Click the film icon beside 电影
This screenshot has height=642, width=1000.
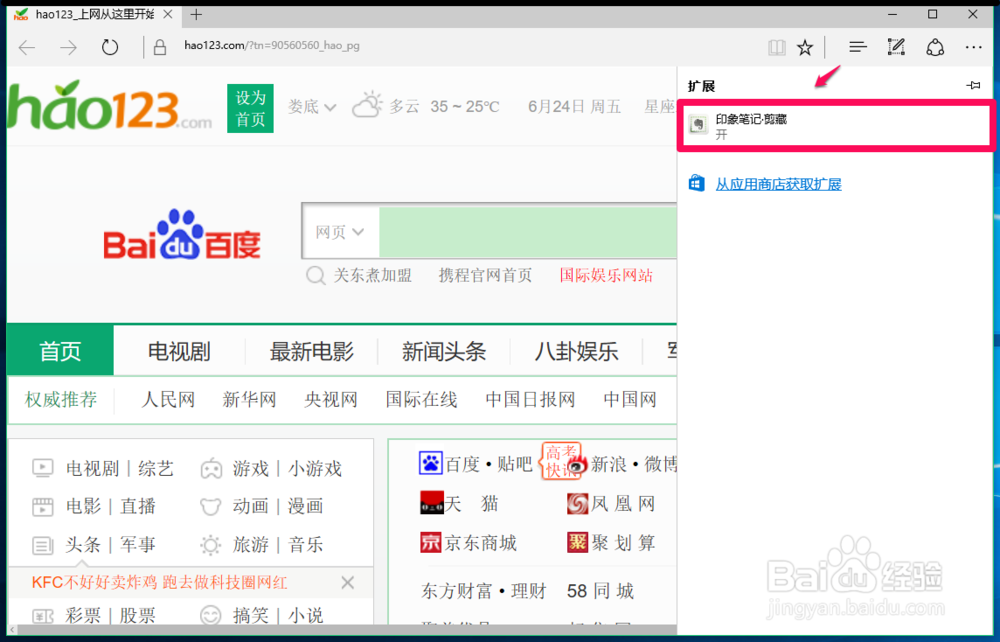click(x=43, y=507)
